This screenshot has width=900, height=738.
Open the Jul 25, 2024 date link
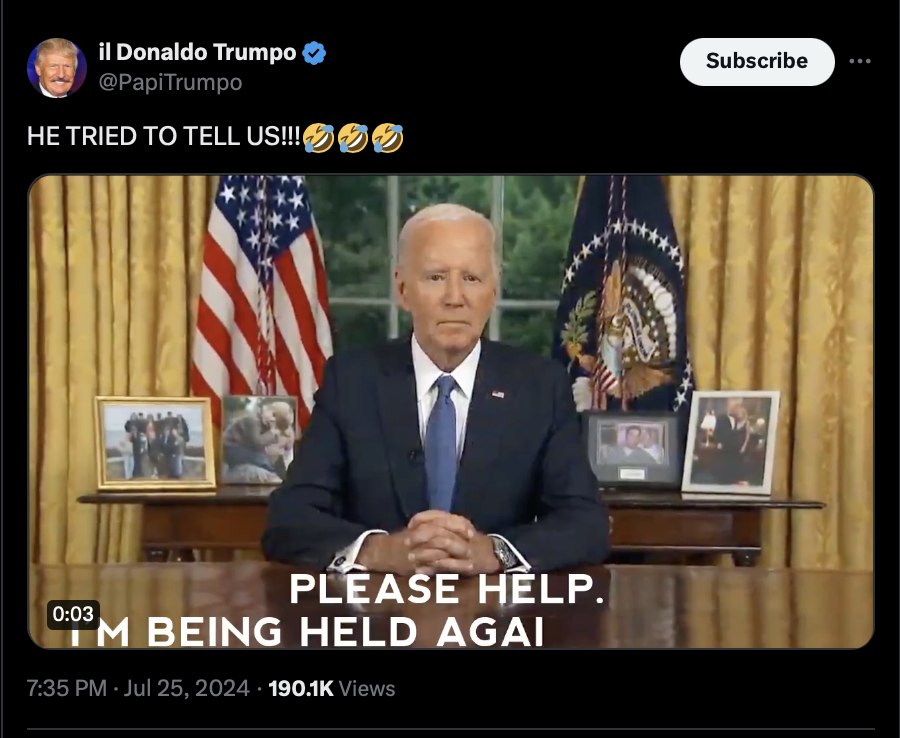[x=187, y=688]
